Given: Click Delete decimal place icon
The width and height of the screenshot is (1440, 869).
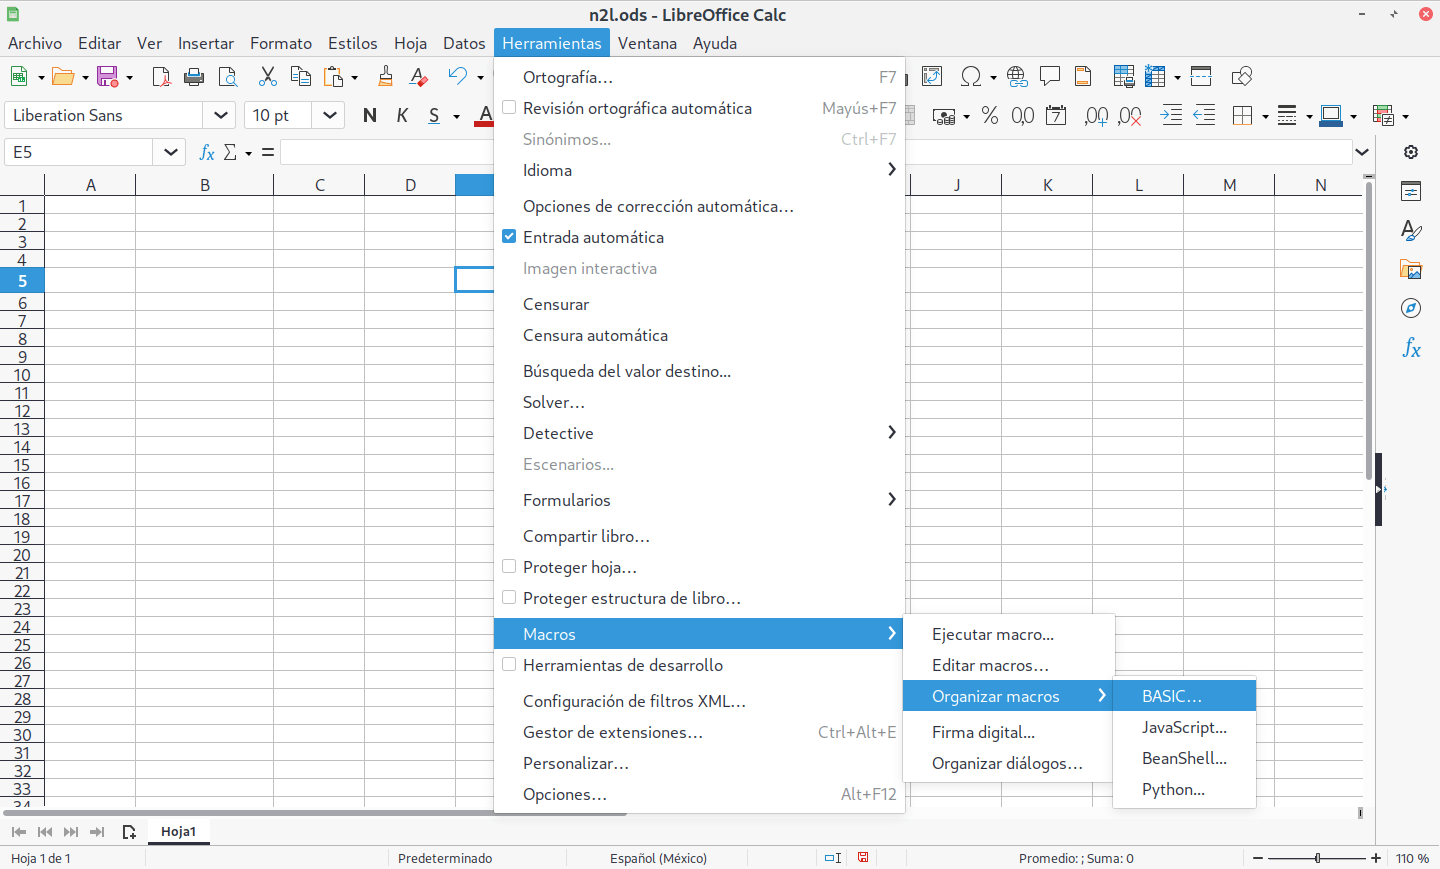Looking at the screenshot, I should 1130,115.
